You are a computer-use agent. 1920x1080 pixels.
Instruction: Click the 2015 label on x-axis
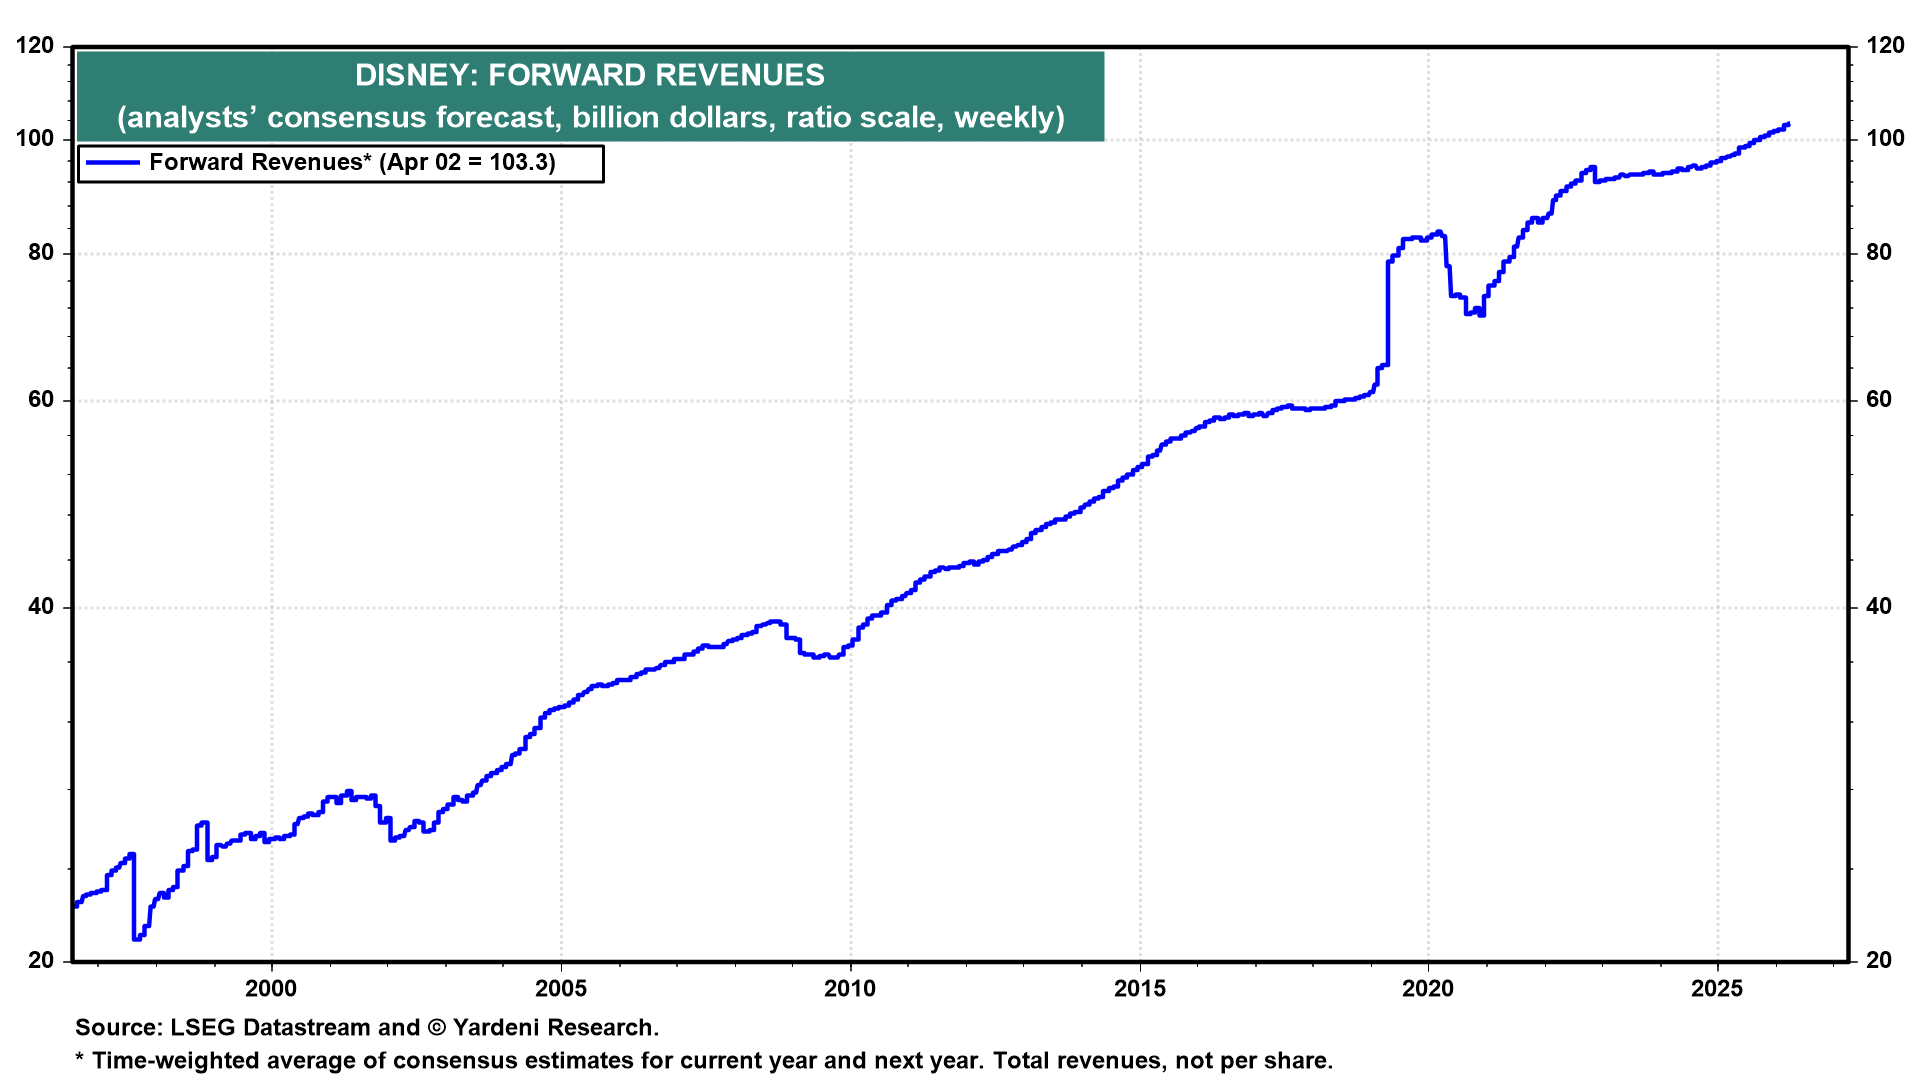coord(1140,989)
